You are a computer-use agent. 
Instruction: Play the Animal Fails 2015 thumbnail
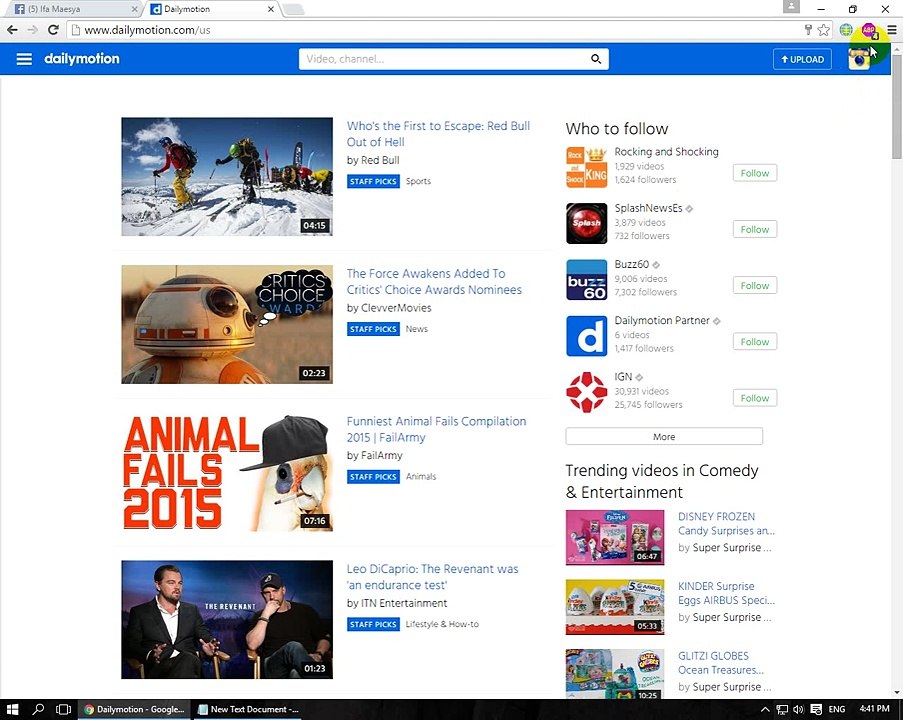click(227, 472)
